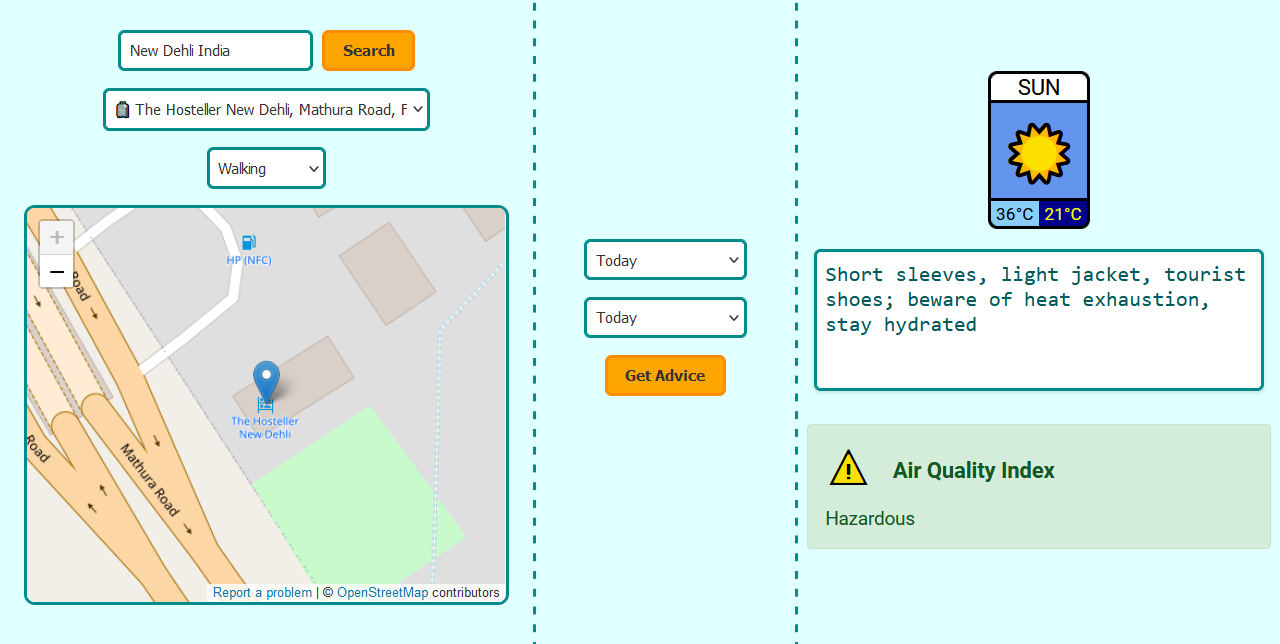Click the Hazardous air quality status text
This screenshot has height=644, width=1280.
pos(869,518)
